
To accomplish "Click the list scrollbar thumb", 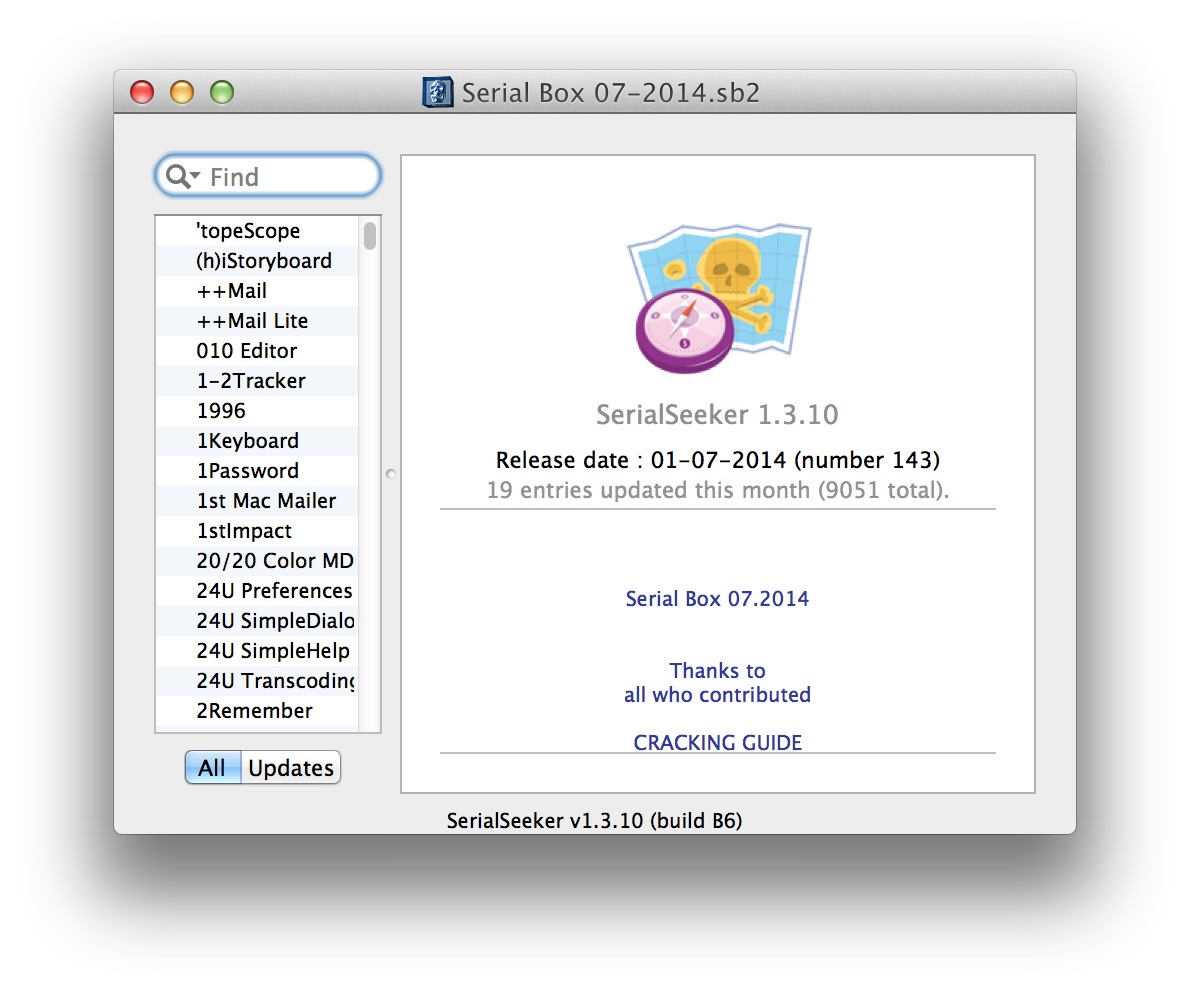I will [x=370, y=235].
